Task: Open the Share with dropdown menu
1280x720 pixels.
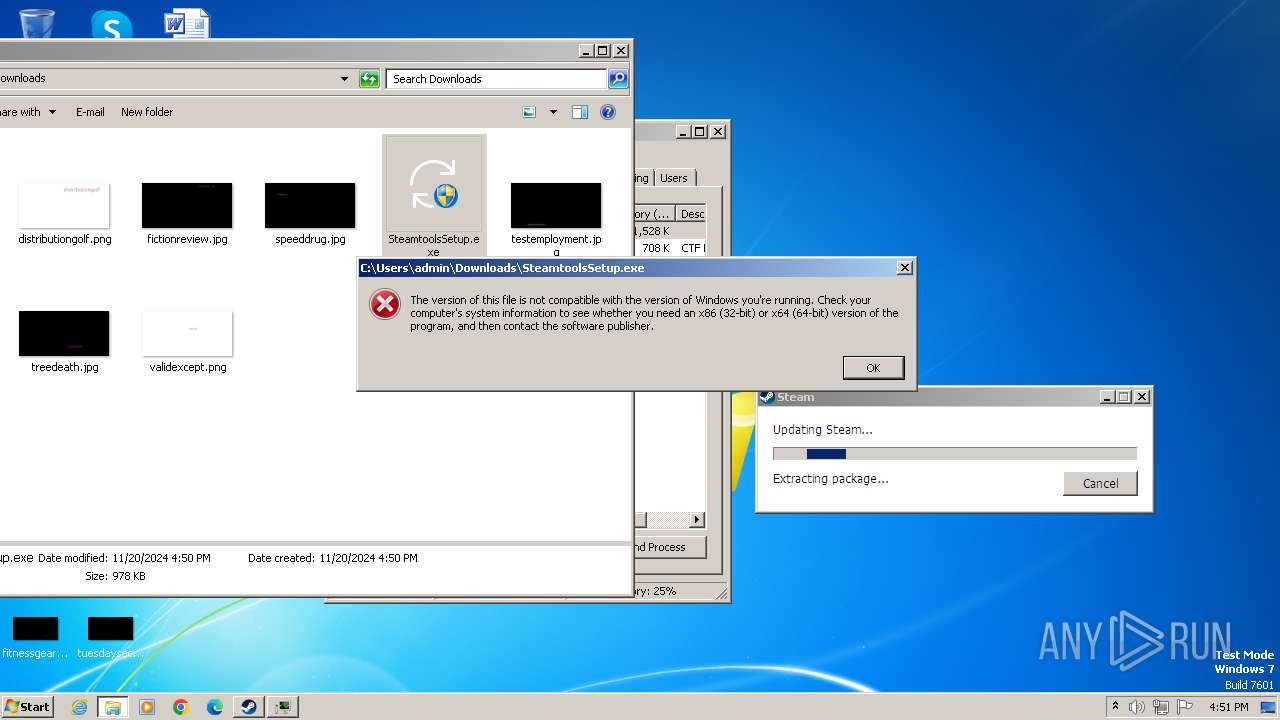Action: (x=28, y=112)
